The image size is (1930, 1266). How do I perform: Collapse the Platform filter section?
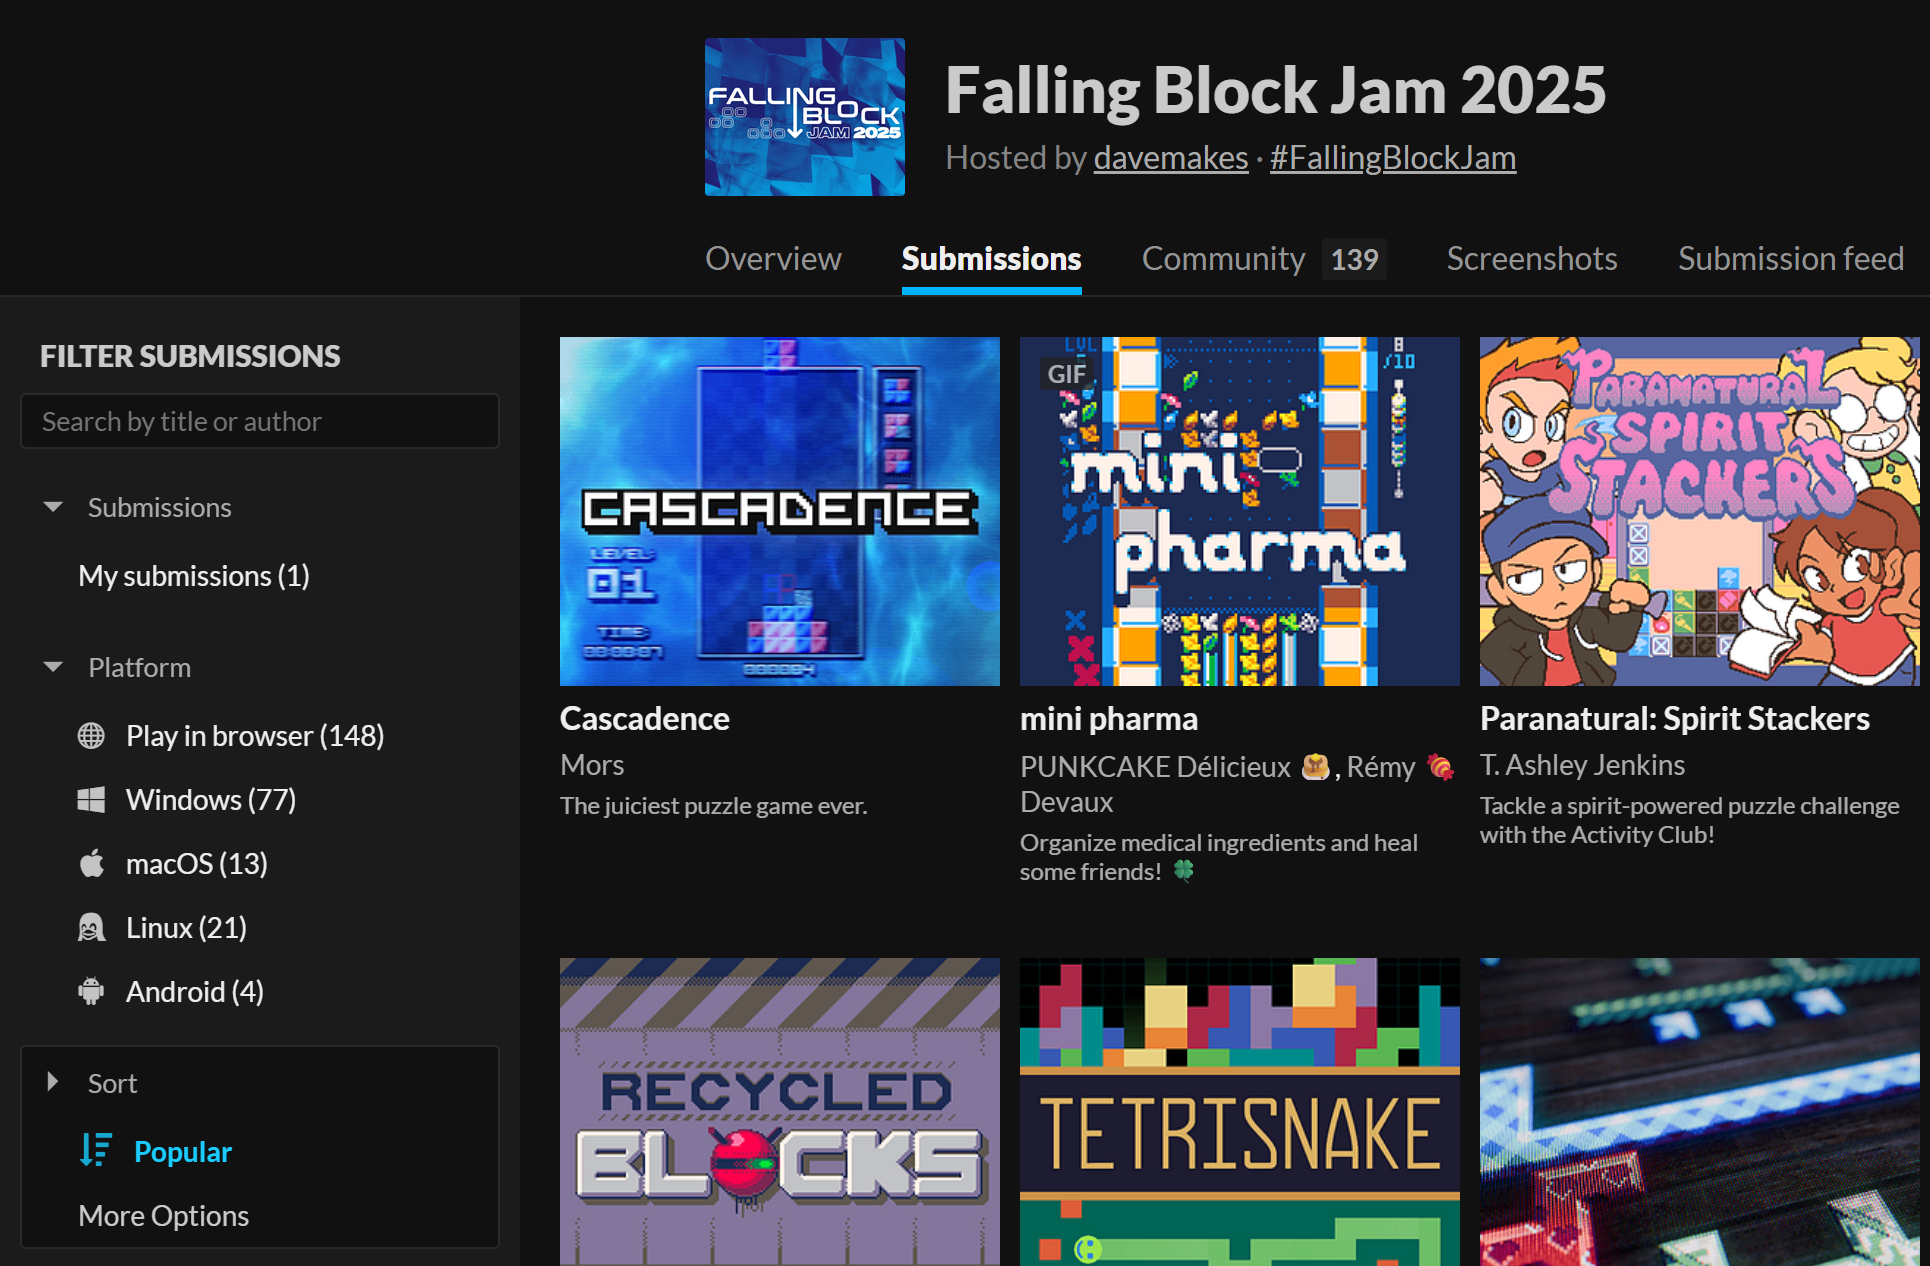(x=54, y=667)
